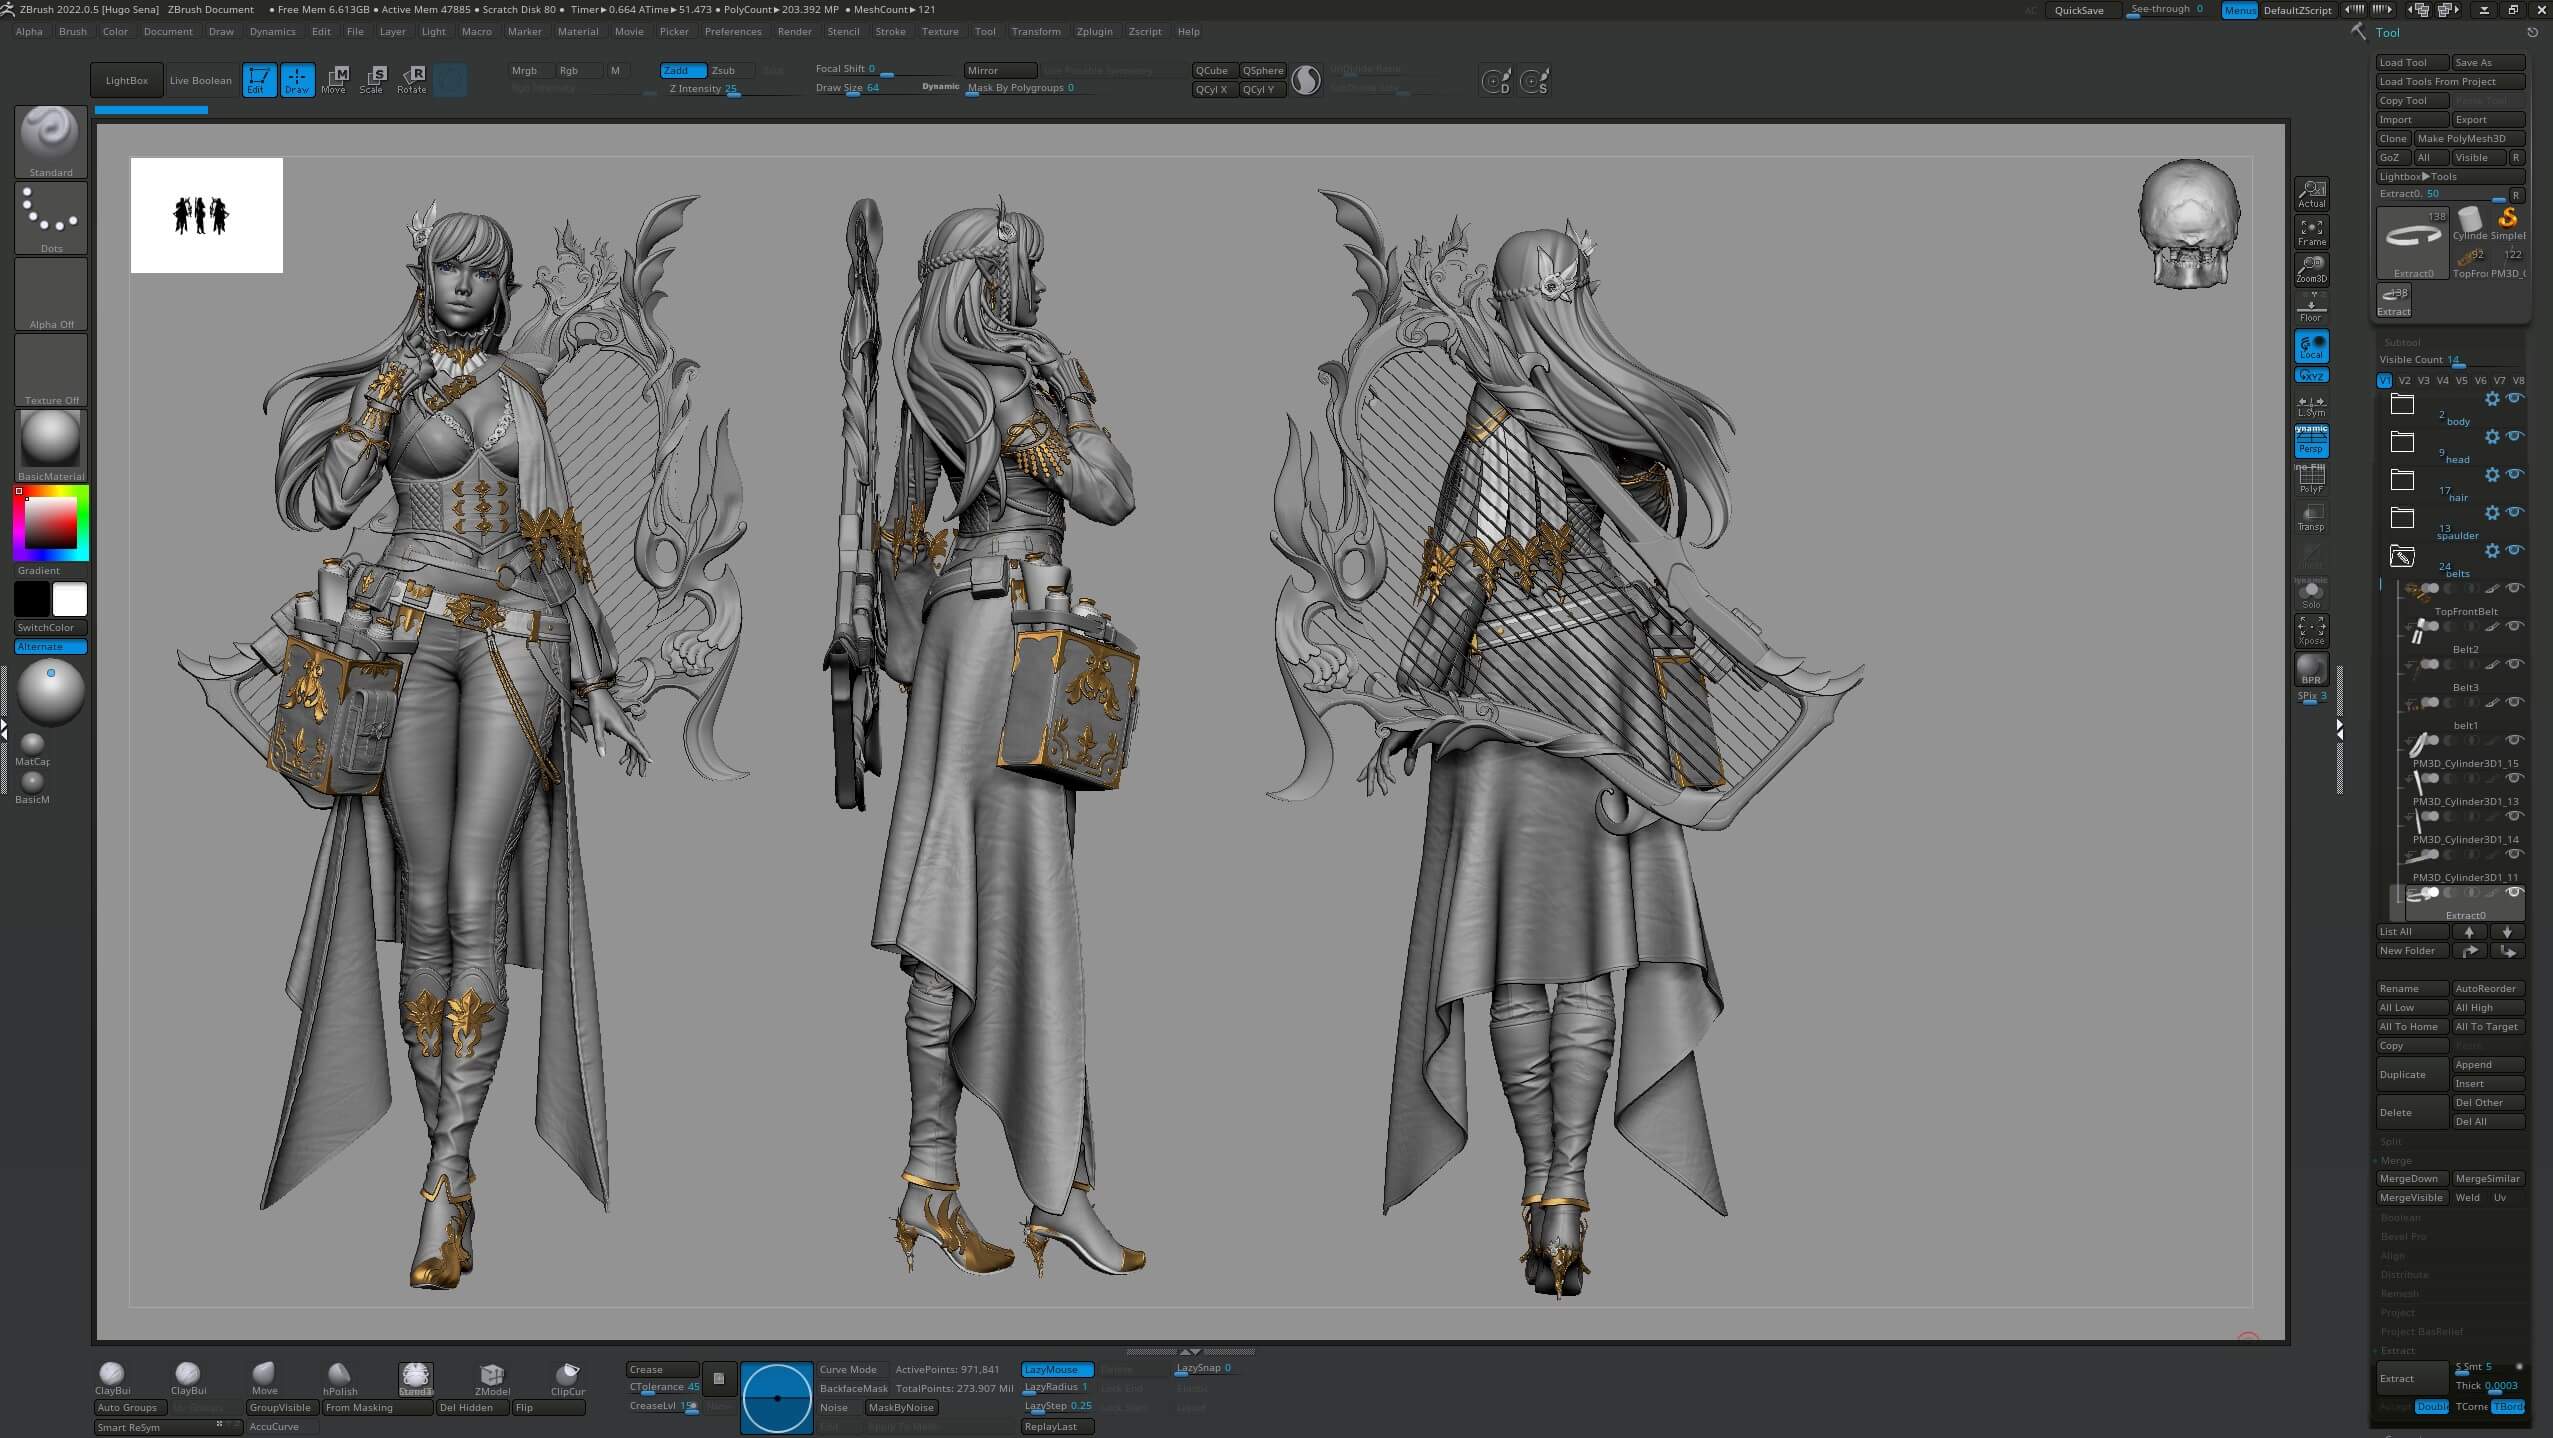This screenshot has width=2553, height=1438.
Task: Hide the body folder eye icon
Action: click(2514, 398)
